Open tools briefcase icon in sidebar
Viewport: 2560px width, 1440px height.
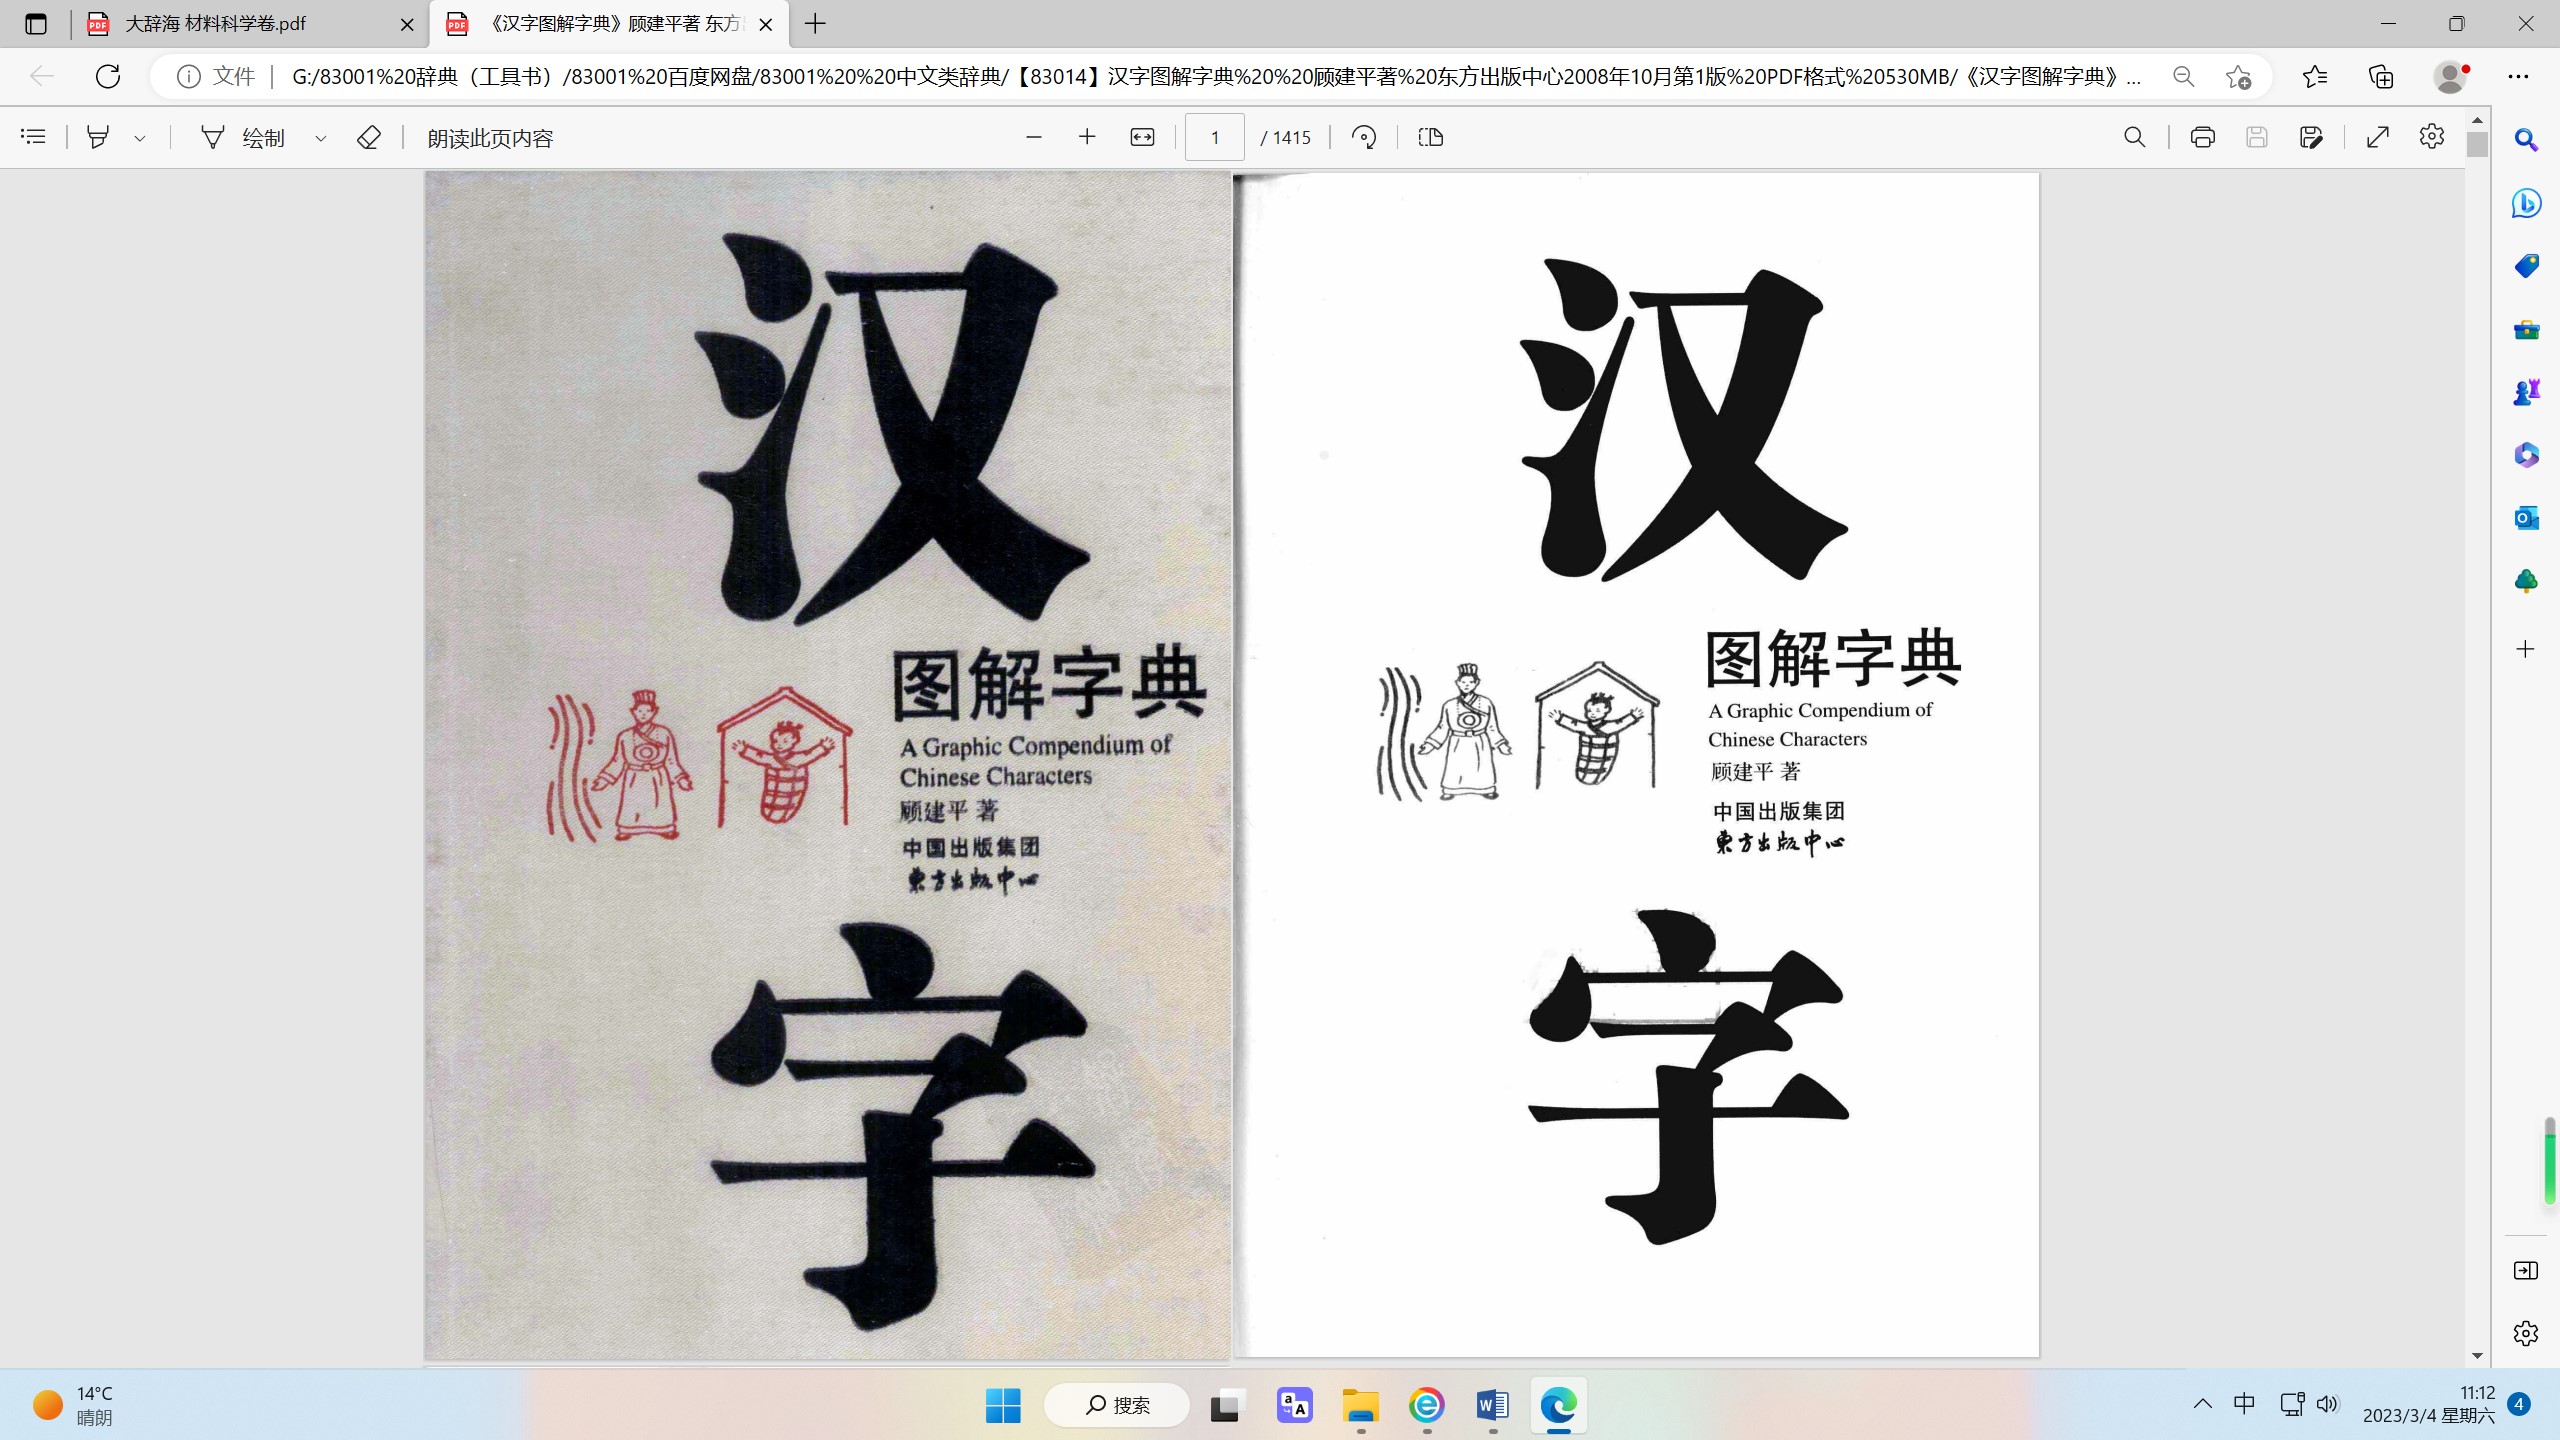[2526, 329]
